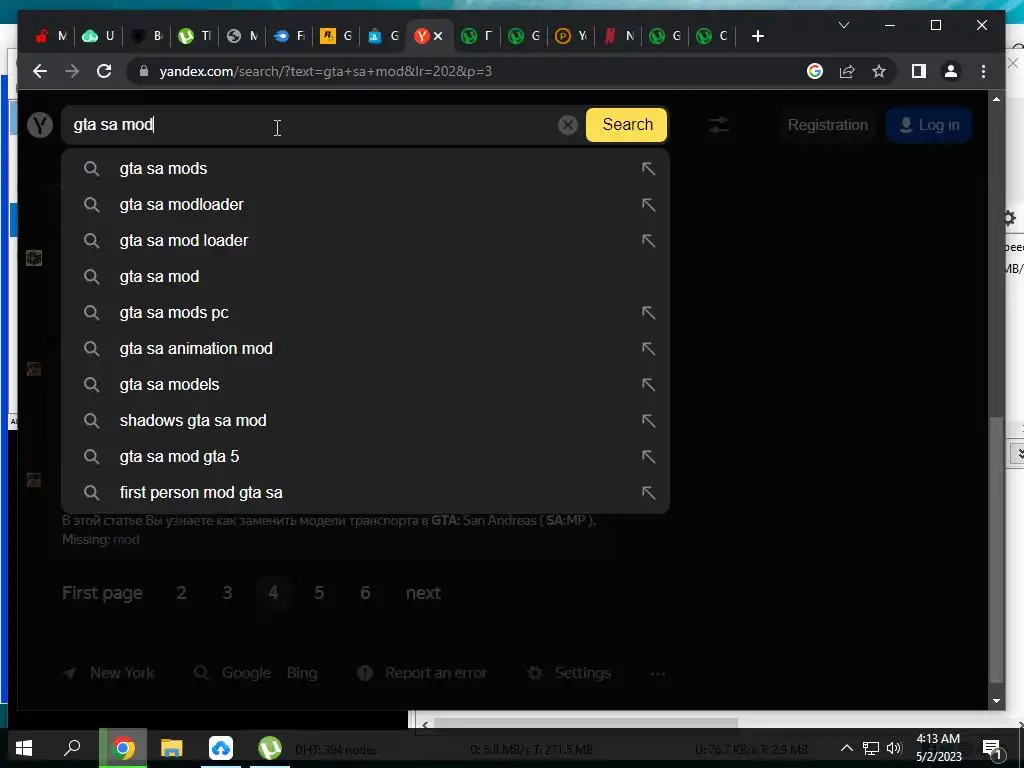Open a new browser tab
The width and height of the screenshot is (1024, 768).
tap(758, 36)
